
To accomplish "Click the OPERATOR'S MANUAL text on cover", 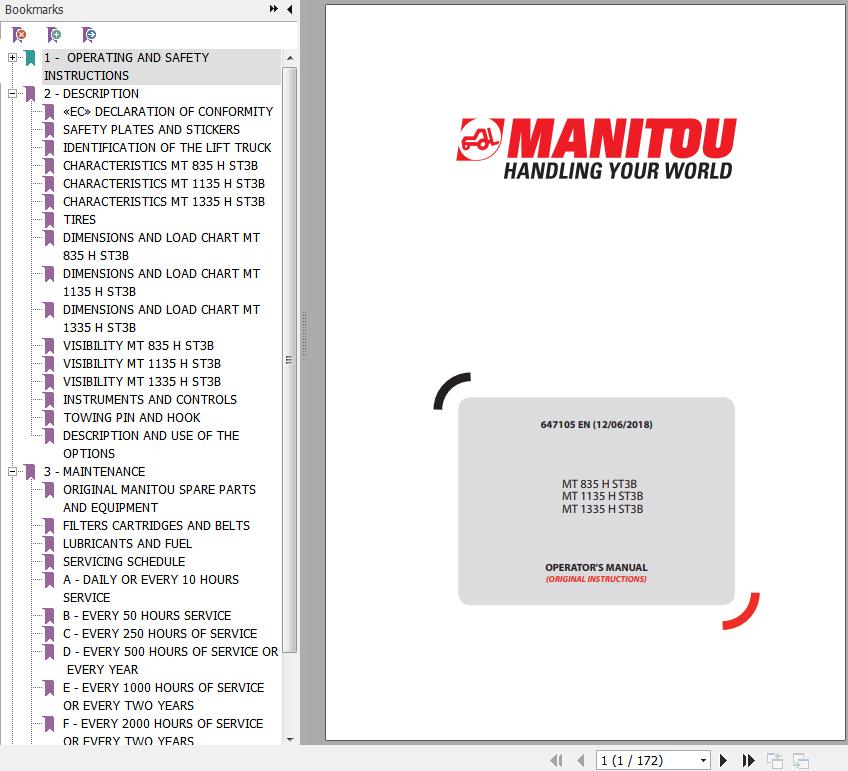I will (596, 567).
